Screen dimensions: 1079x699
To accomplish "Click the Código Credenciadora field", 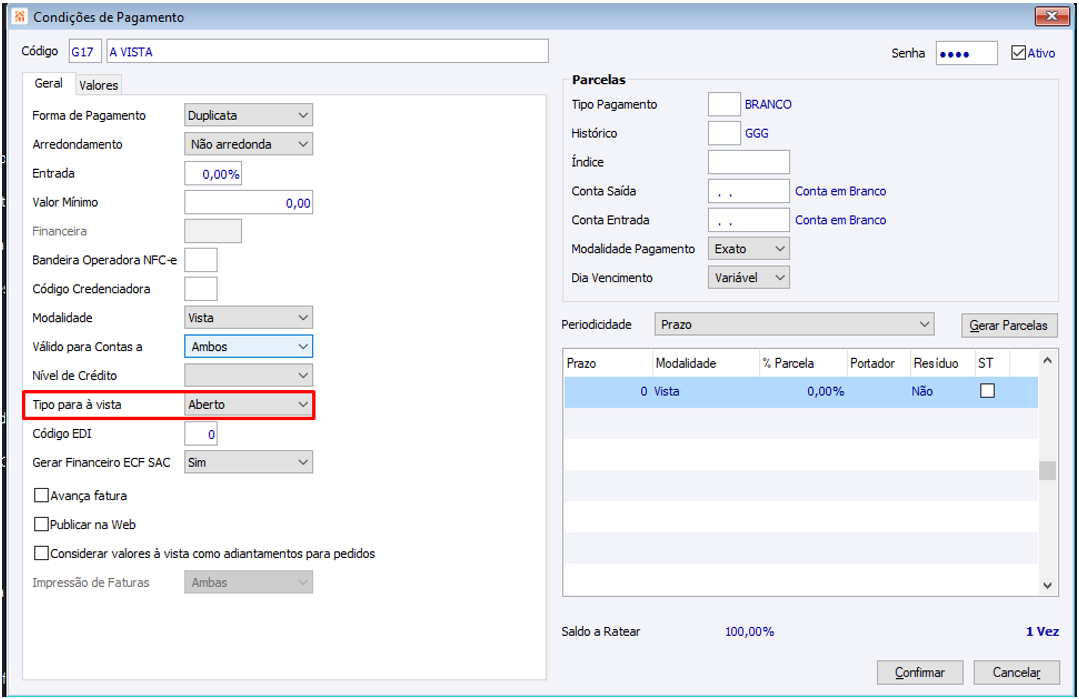I will (x=201, y=289).
